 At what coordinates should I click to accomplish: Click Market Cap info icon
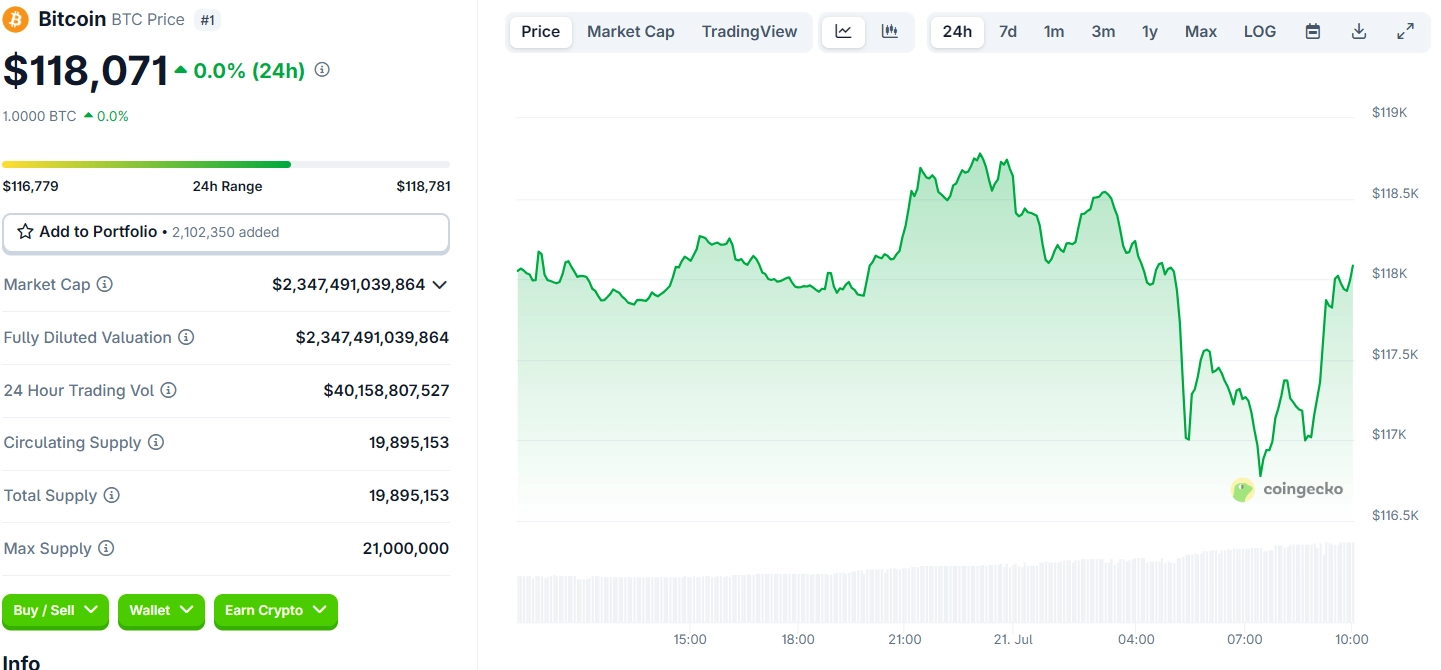point(104,284)
